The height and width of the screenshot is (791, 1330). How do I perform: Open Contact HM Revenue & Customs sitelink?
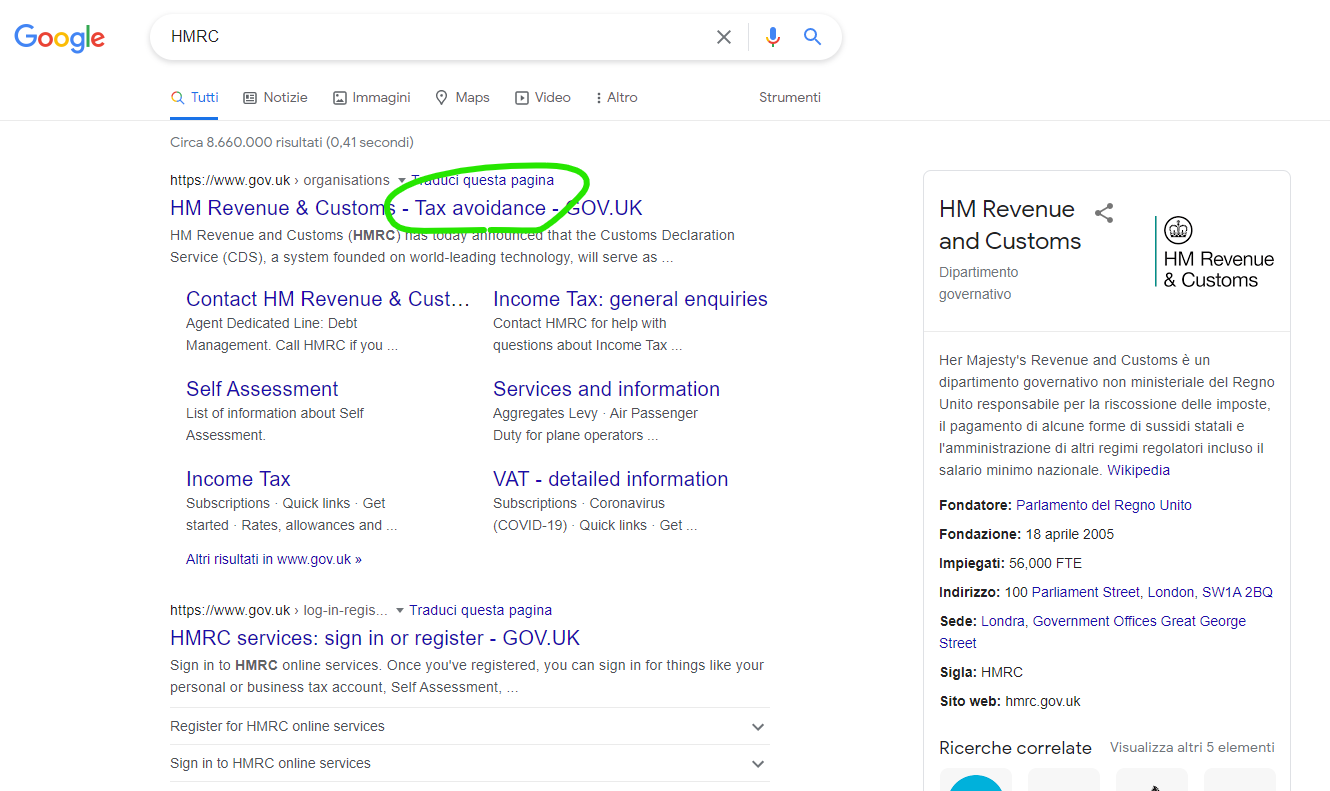(327, 299)
